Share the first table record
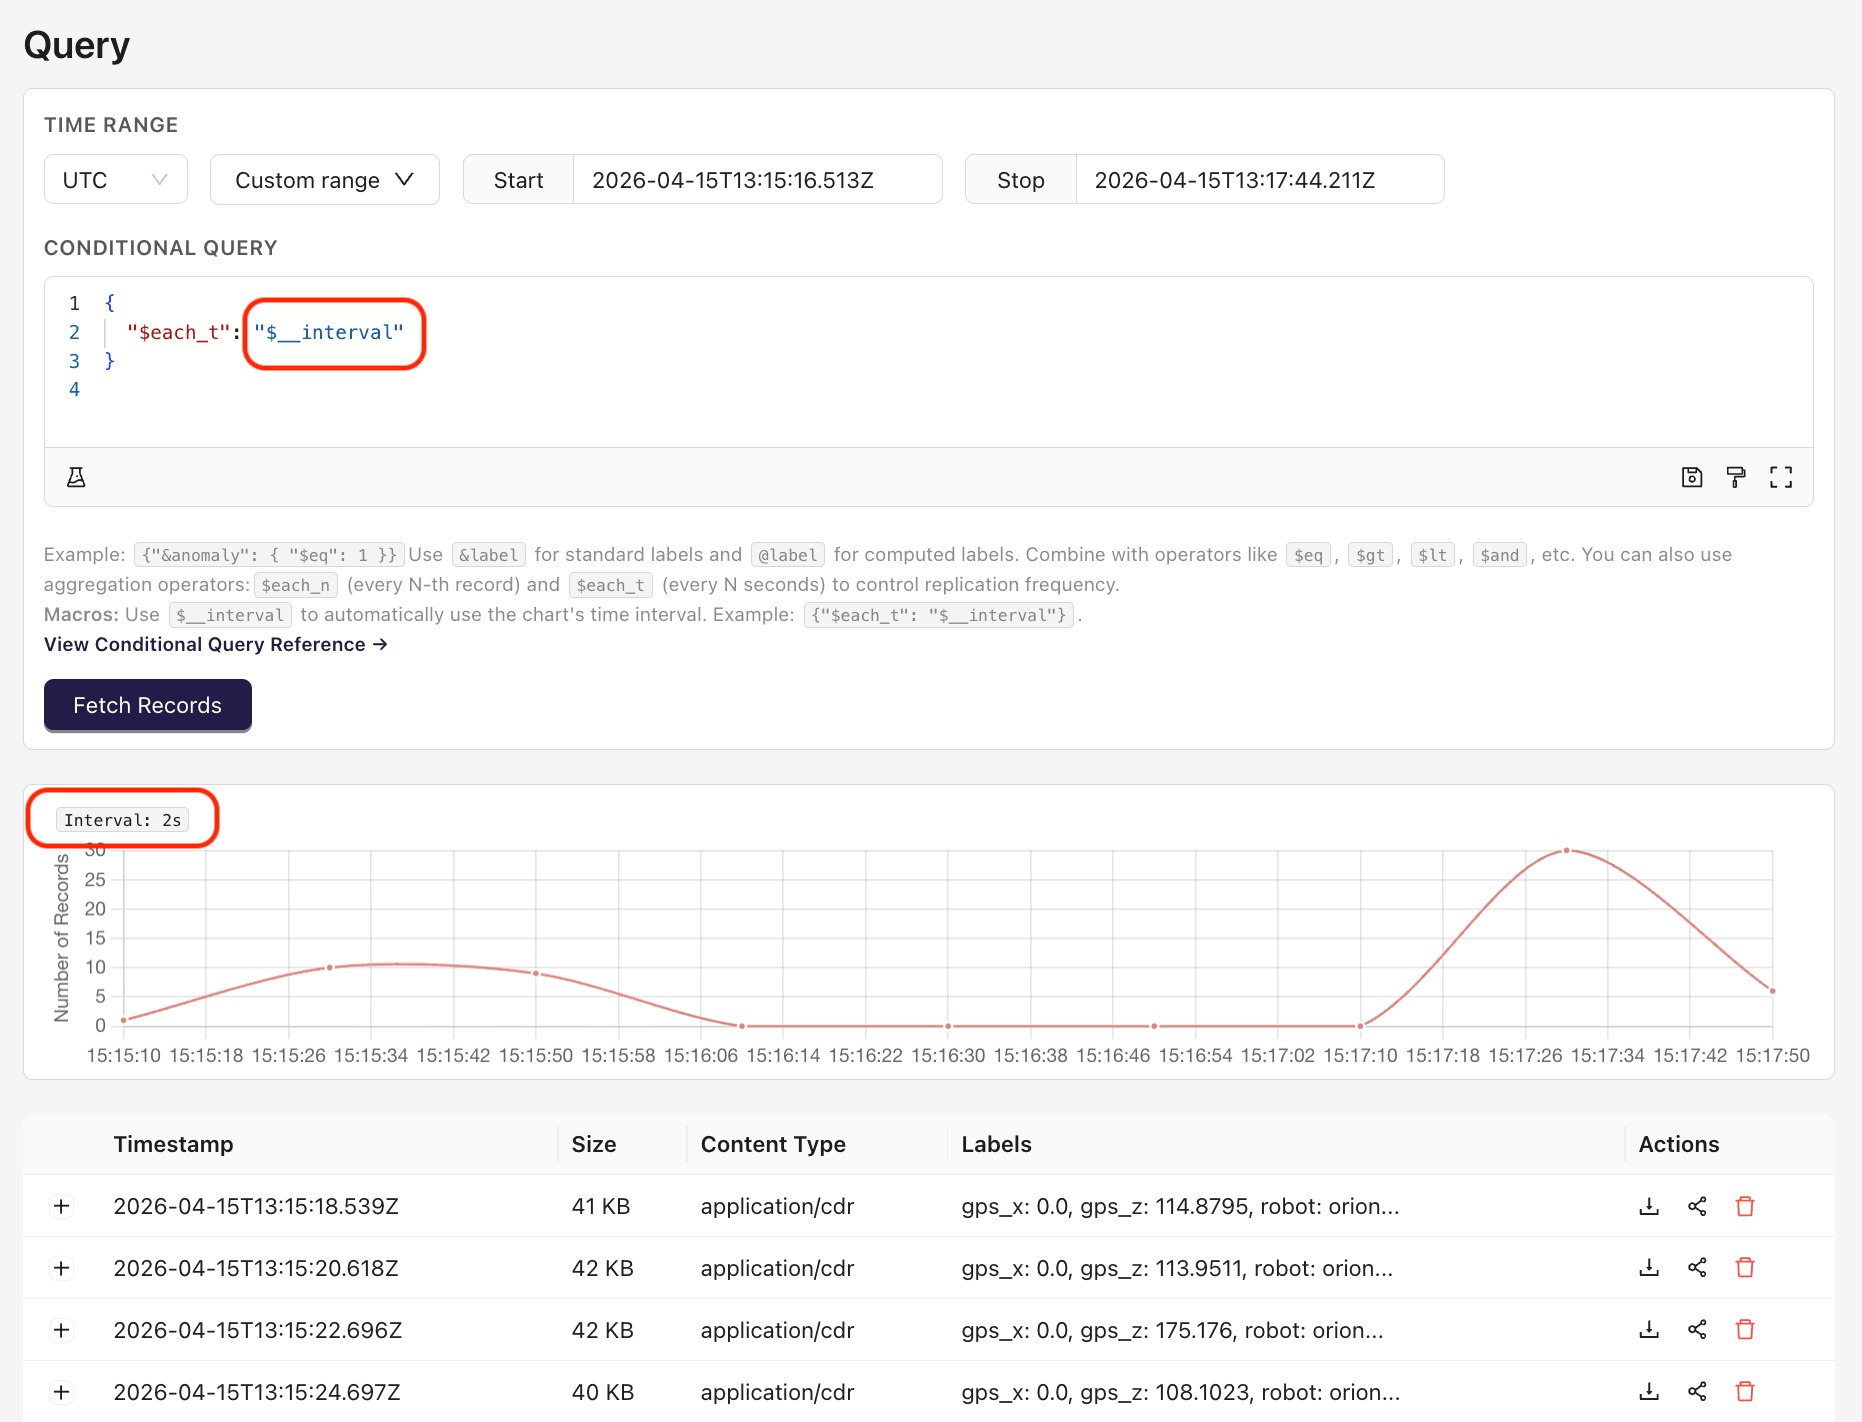This screenshot has width=1862, height=1422. (1697, 1206)
